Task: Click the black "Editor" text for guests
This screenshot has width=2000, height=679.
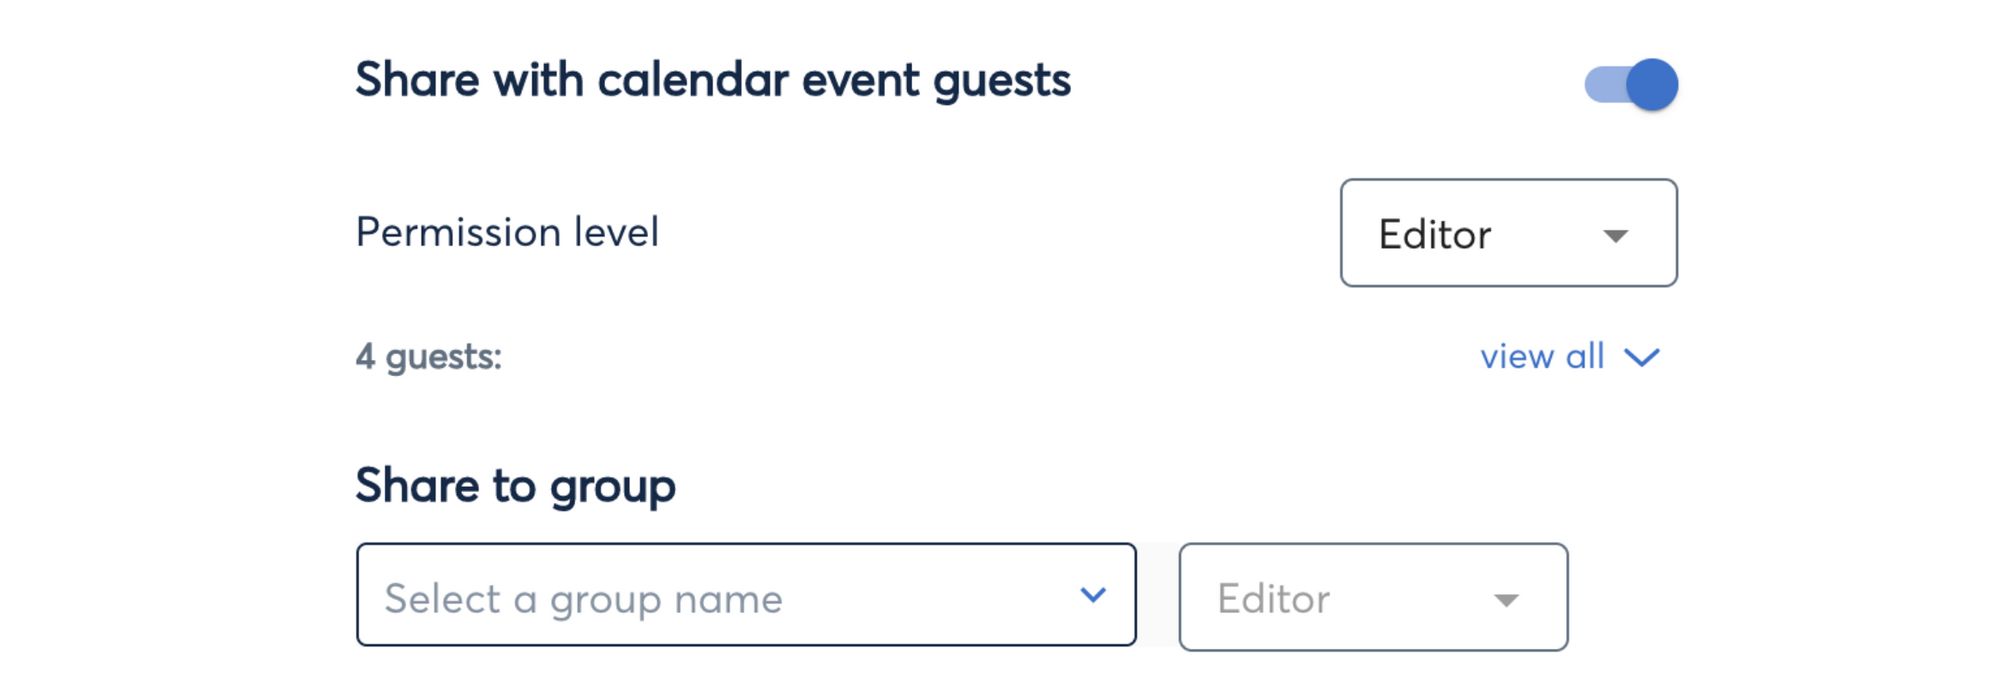Action: tap(1434, 235)
